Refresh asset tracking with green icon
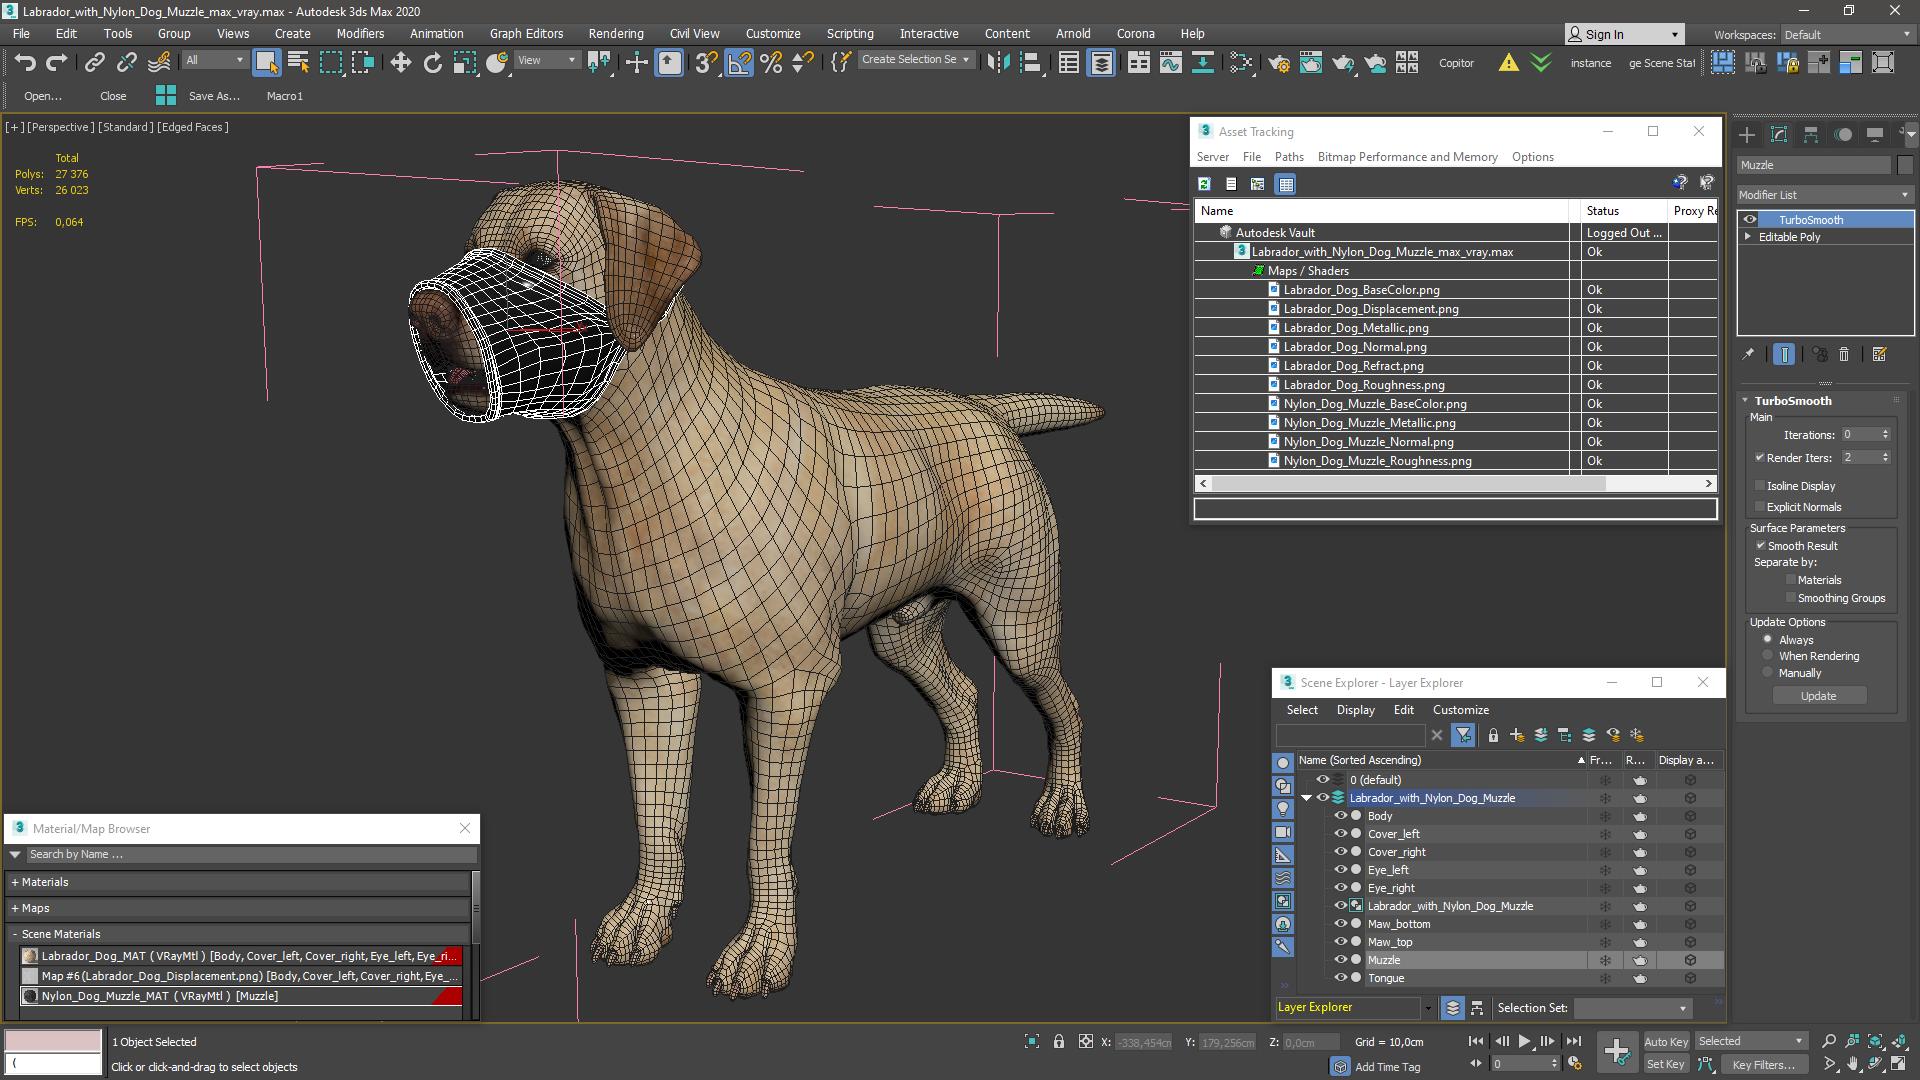The width and height of the screenshot is (1920, 1080). [x=1204, y=184]
